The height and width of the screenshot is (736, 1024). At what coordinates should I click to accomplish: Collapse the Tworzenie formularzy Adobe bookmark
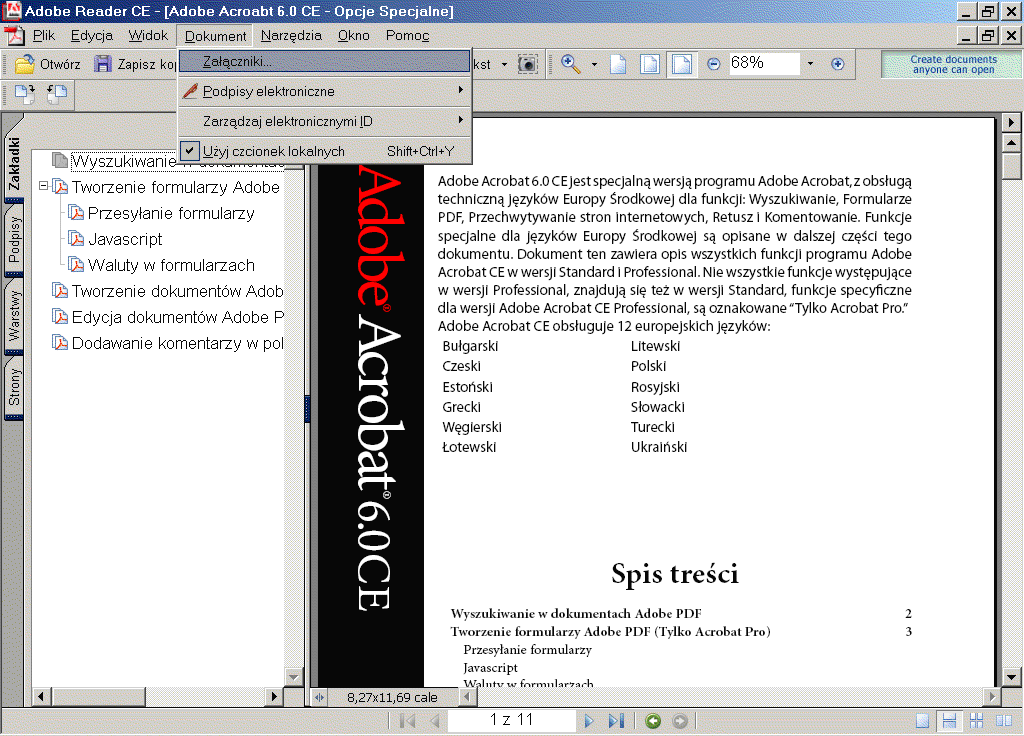[43, 186]
